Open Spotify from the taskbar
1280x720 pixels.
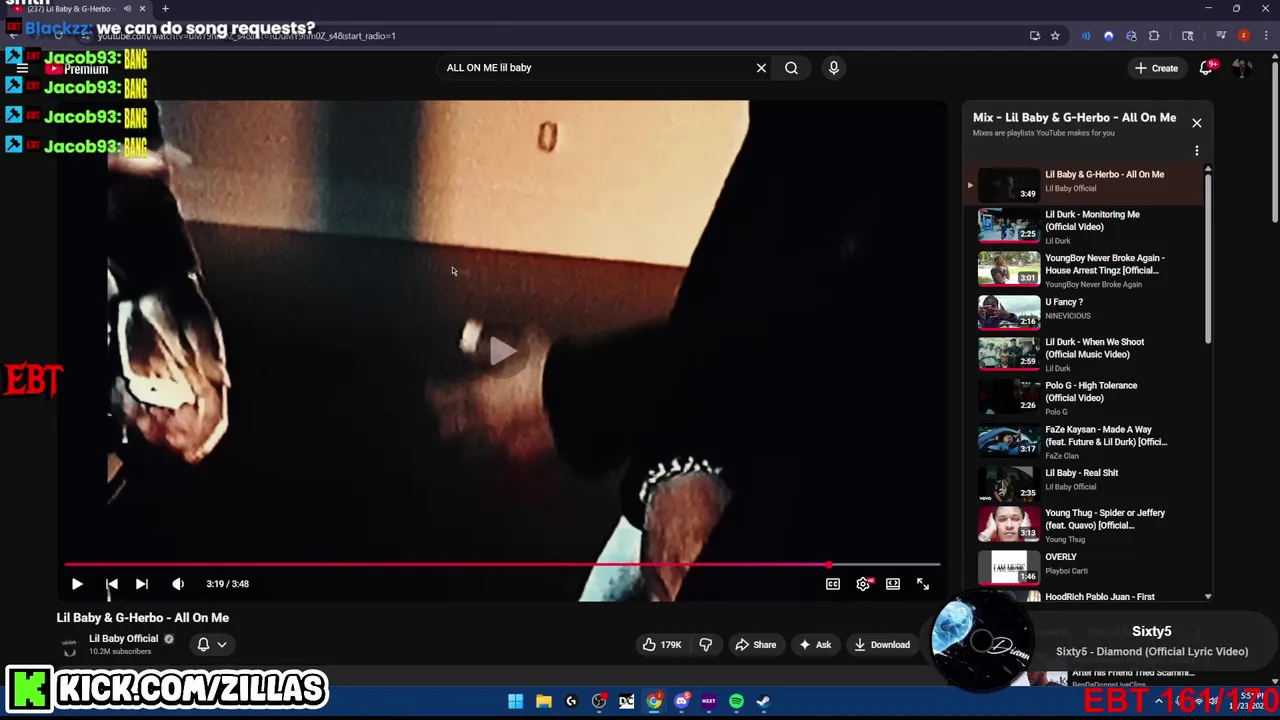736,701
